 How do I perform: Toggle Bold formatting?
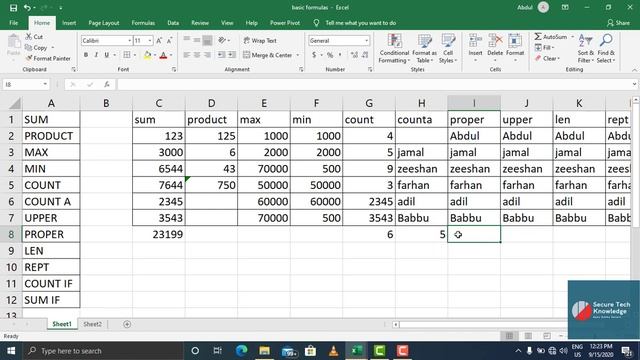pos(86,55)
